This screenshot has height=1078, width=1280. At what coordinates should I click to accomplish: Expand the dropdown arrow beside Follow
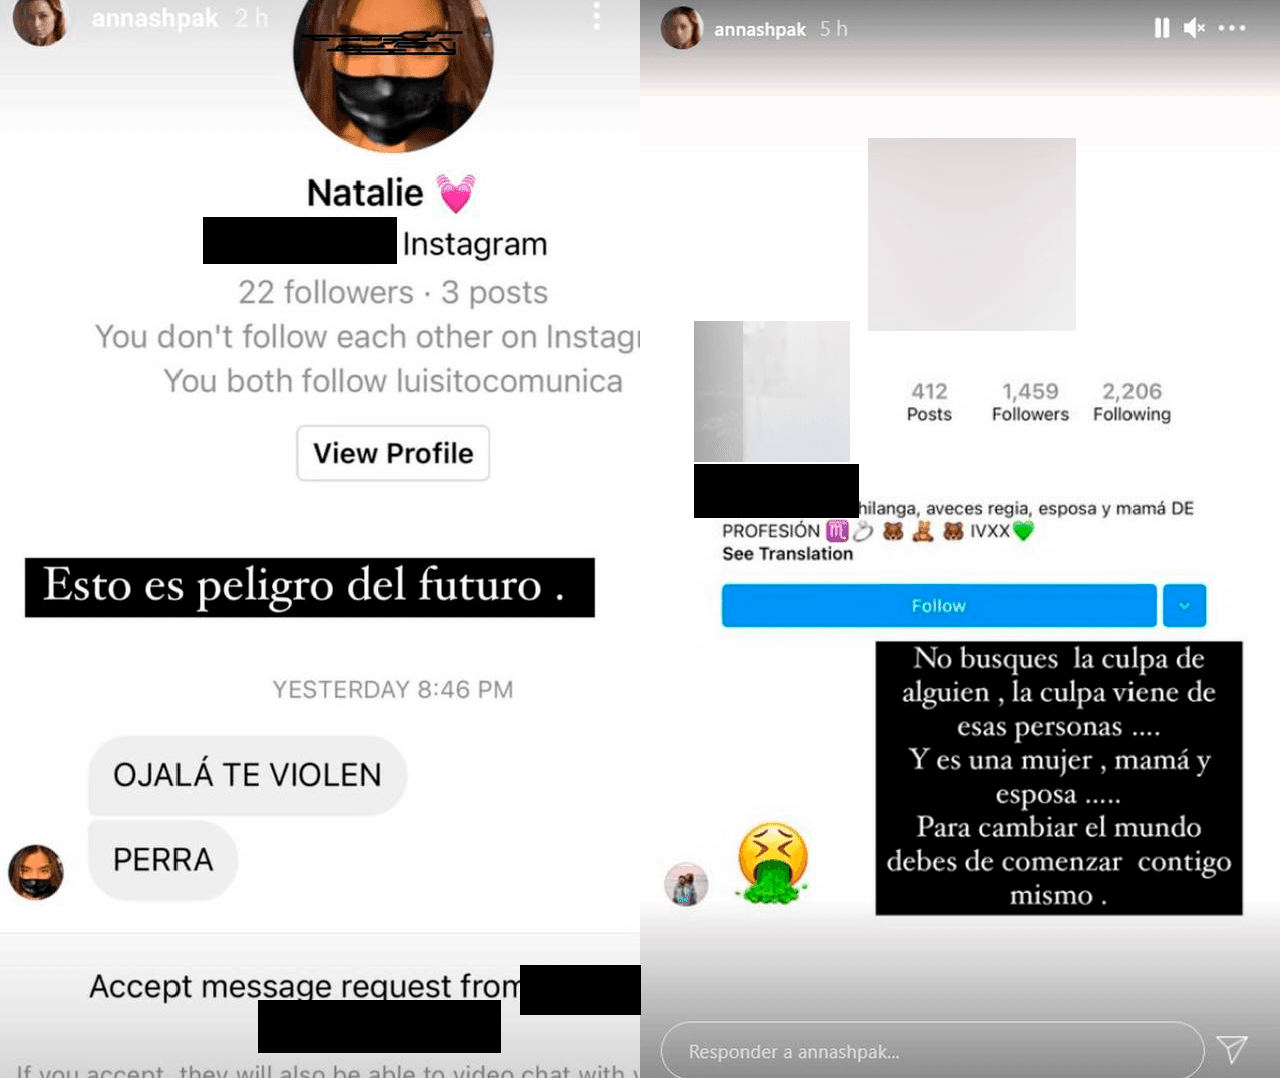click(x=1184, y=606)
